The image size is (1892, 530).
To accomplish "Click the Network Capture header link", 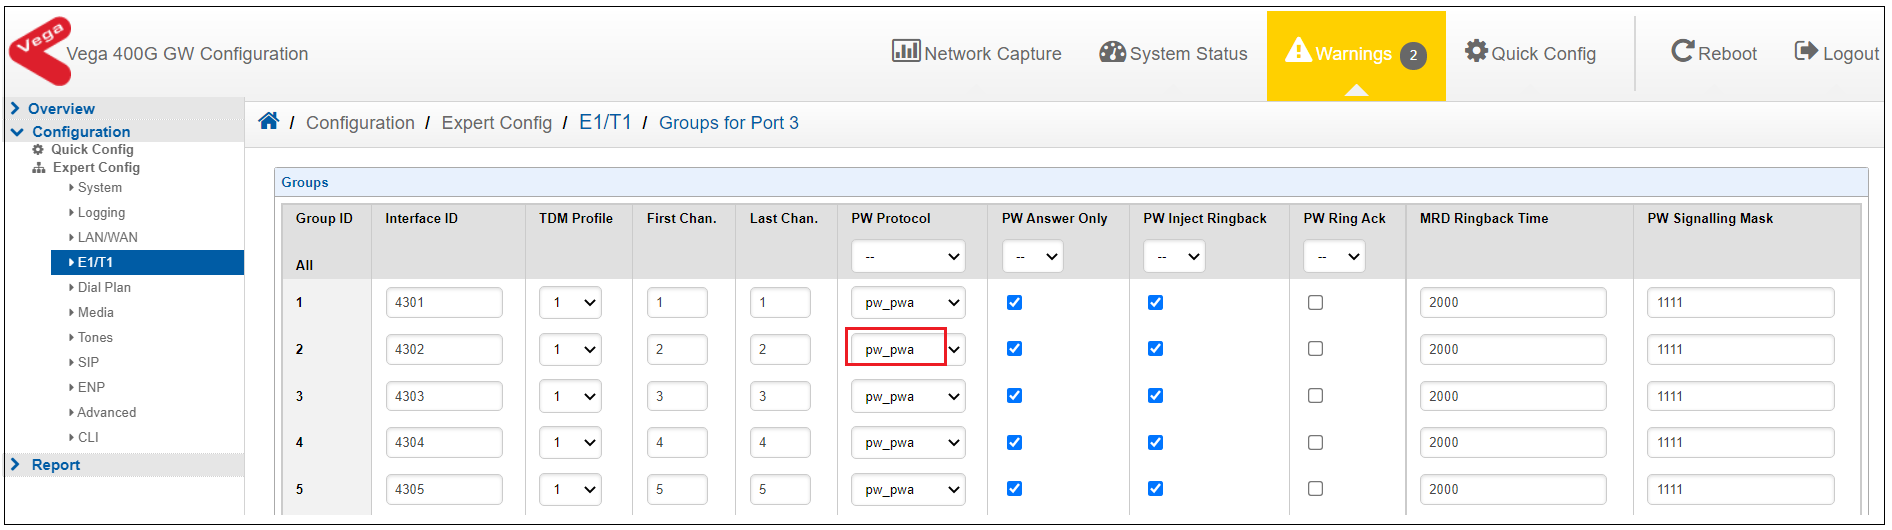I will tap(977, 52).
